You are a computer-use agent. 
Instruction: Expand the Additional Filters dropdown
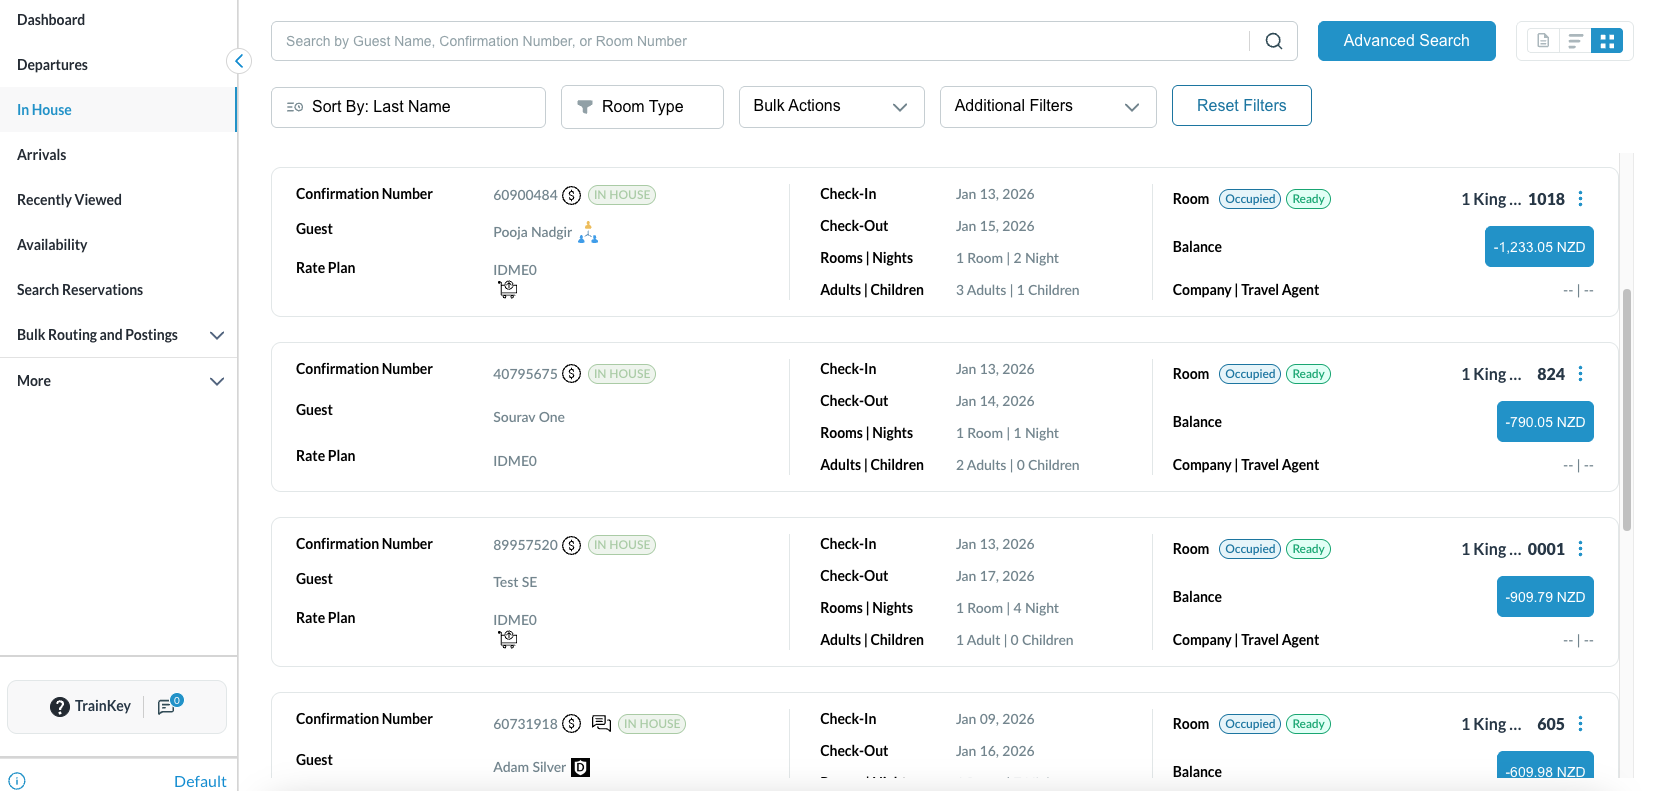pos(1047,107)
